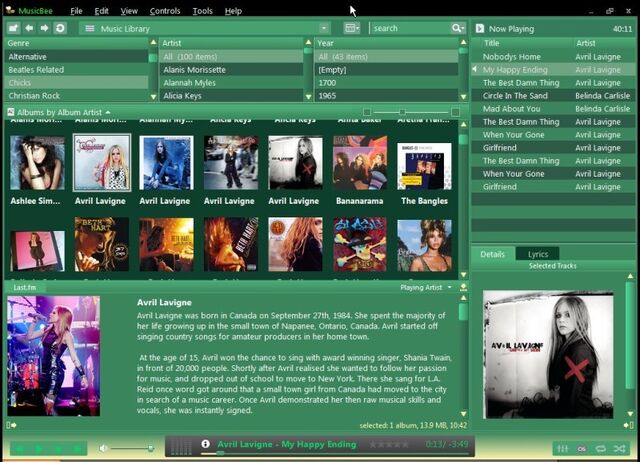Image resolution: width=640 pixels, height=462 pixels.
Task: Adjust the volume slider
Action: click(x=132, y=449)
